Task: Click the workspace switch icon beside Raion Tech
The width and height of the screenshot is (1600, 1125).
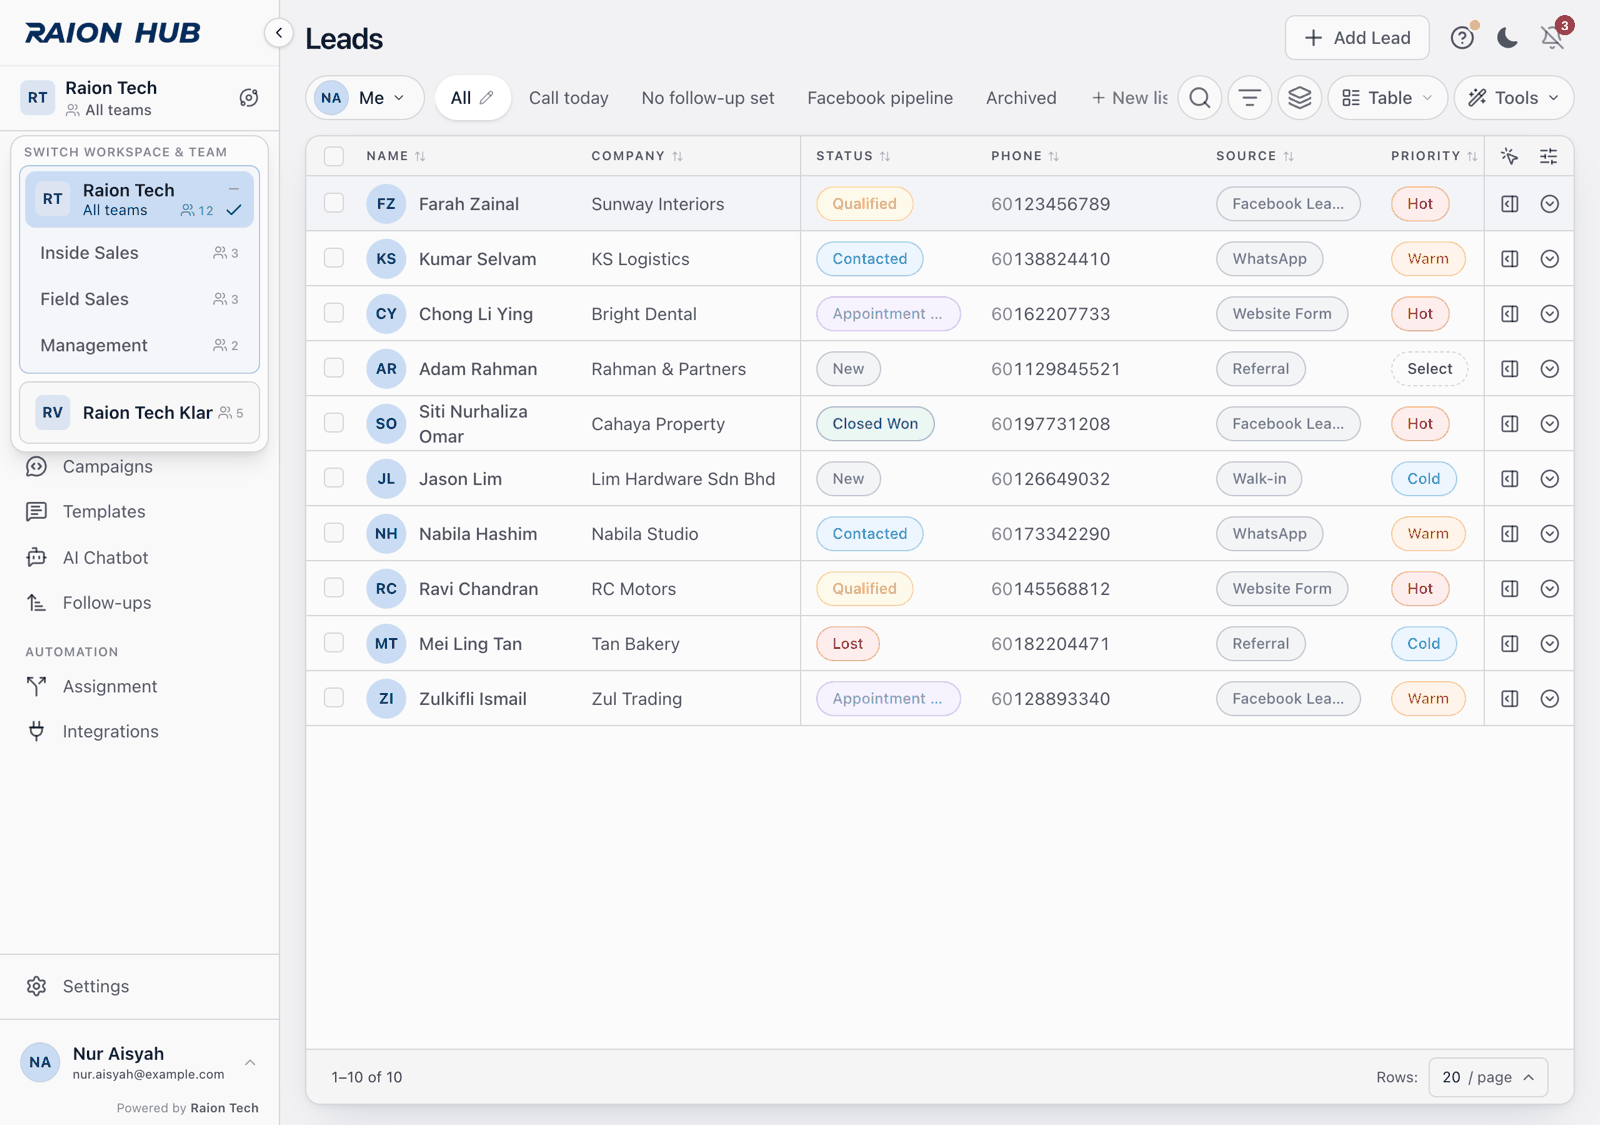Action: pyautogui.click(x=249, y=98)
